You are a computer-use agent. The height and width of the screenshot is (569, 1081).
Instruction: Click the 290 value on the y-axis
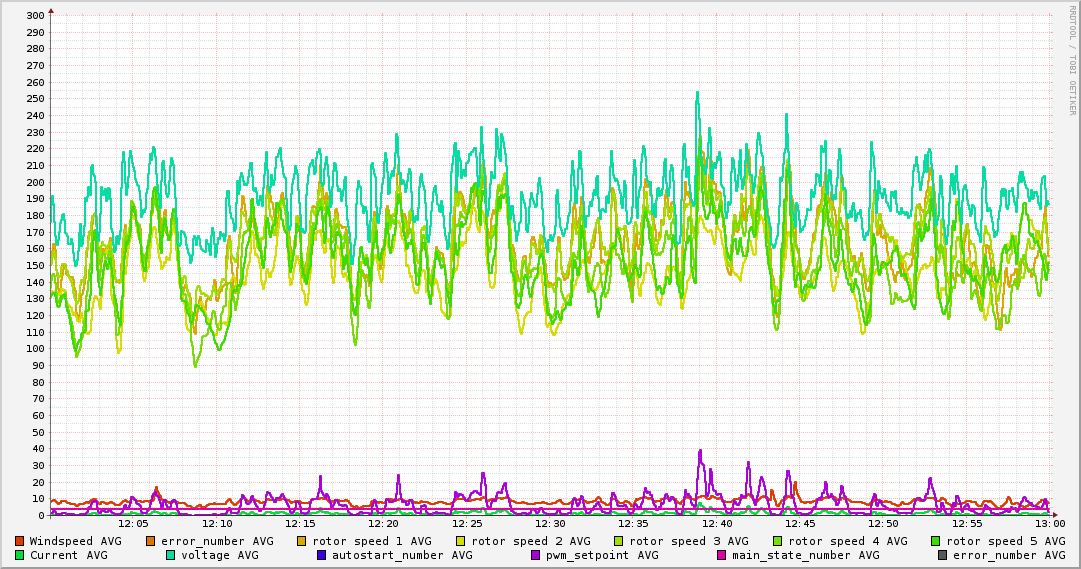point(36,32)
